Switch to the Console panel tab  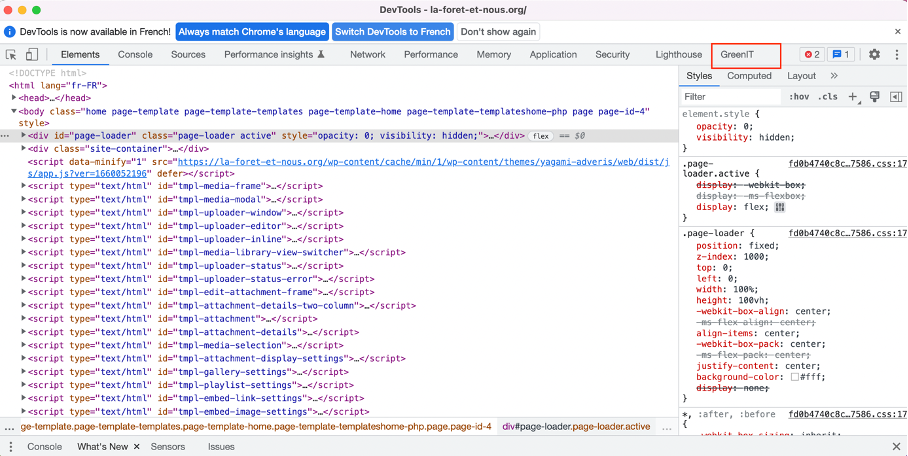point(135,54)
